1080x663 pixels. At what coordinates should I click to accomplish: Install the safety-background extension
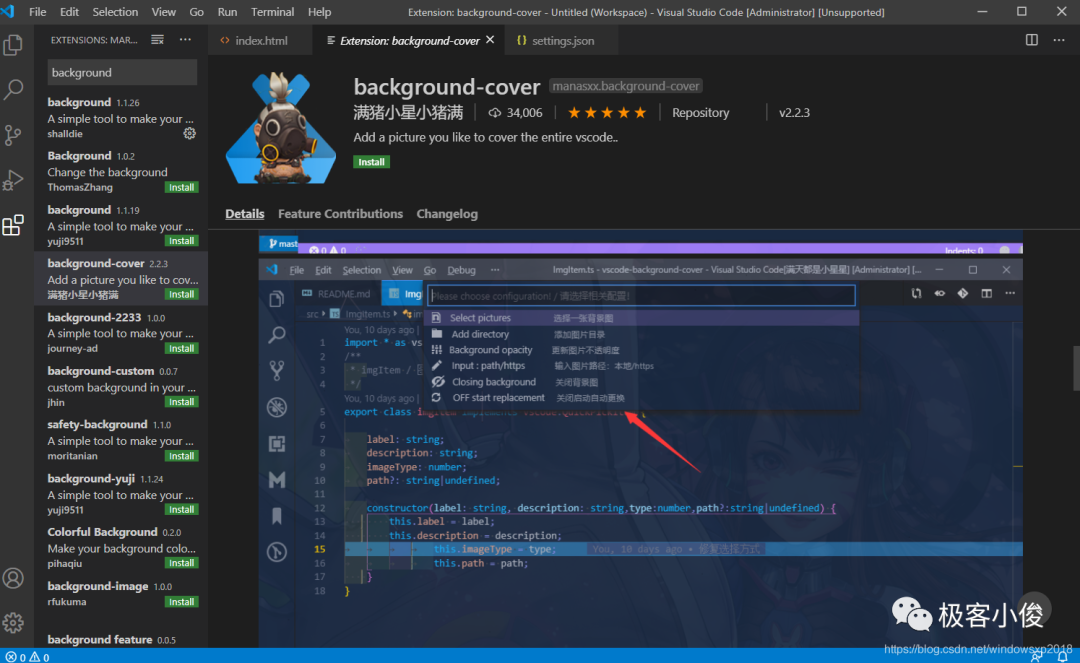point(182,456)
